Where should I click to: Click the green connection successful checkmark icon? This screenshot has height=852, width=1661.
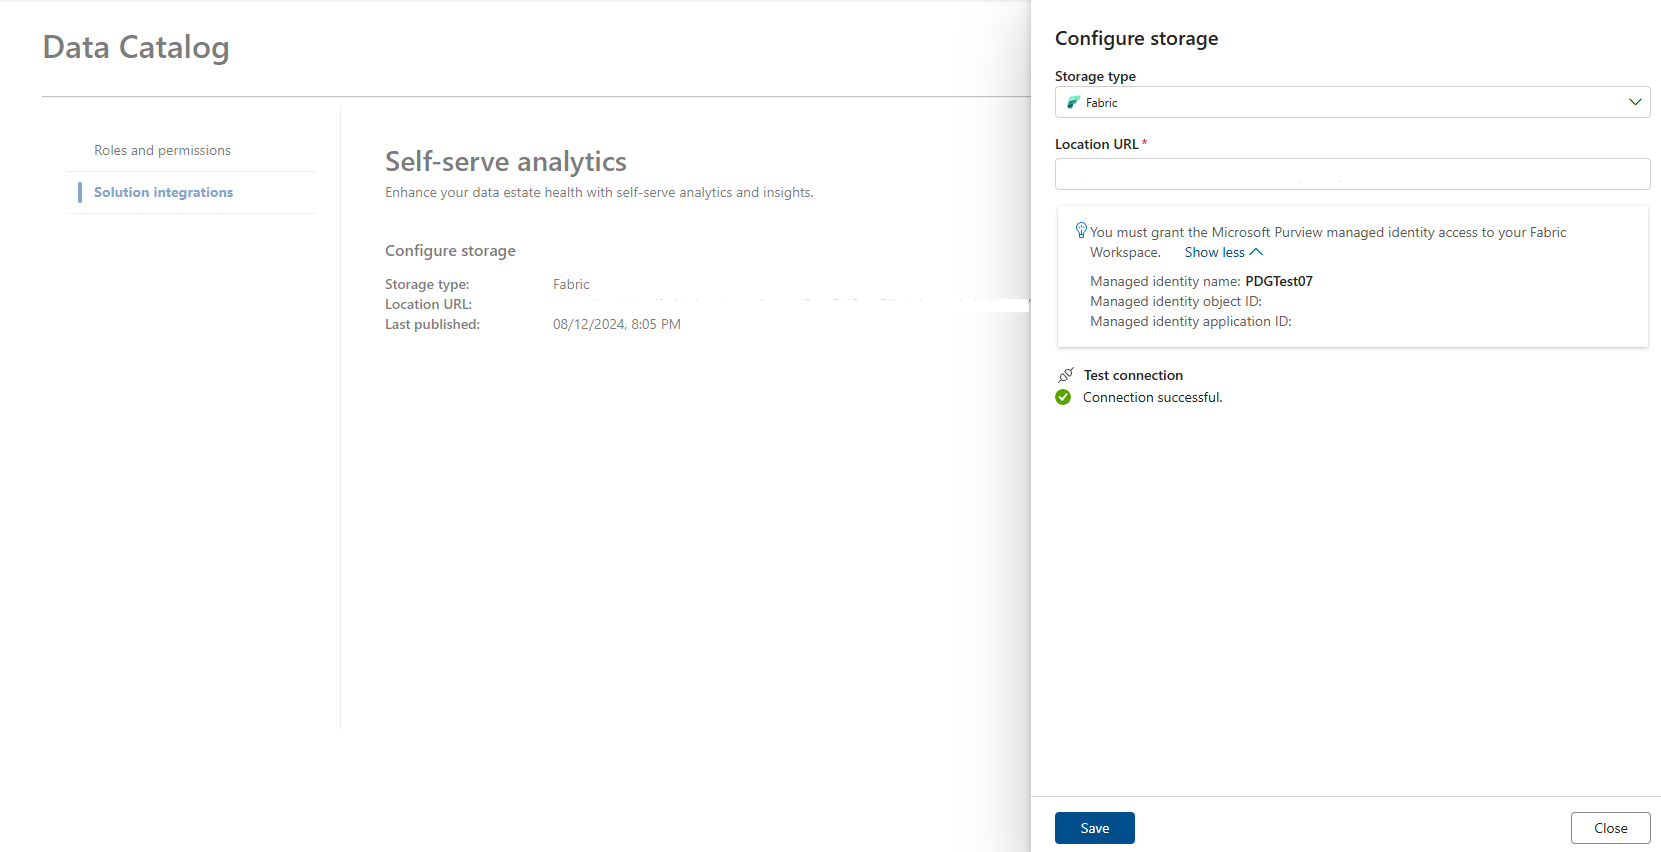point(1063,397)
